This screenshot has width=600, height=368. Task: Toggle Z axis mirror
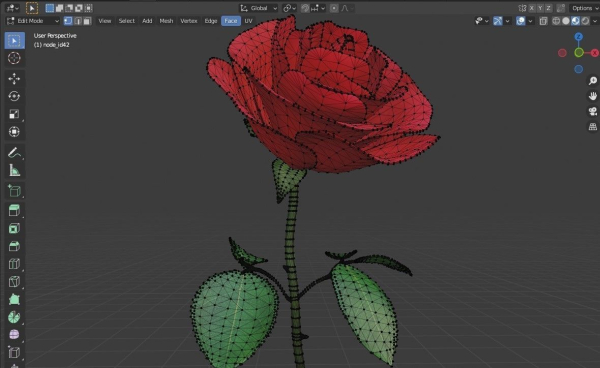click(x=549, y=8)
